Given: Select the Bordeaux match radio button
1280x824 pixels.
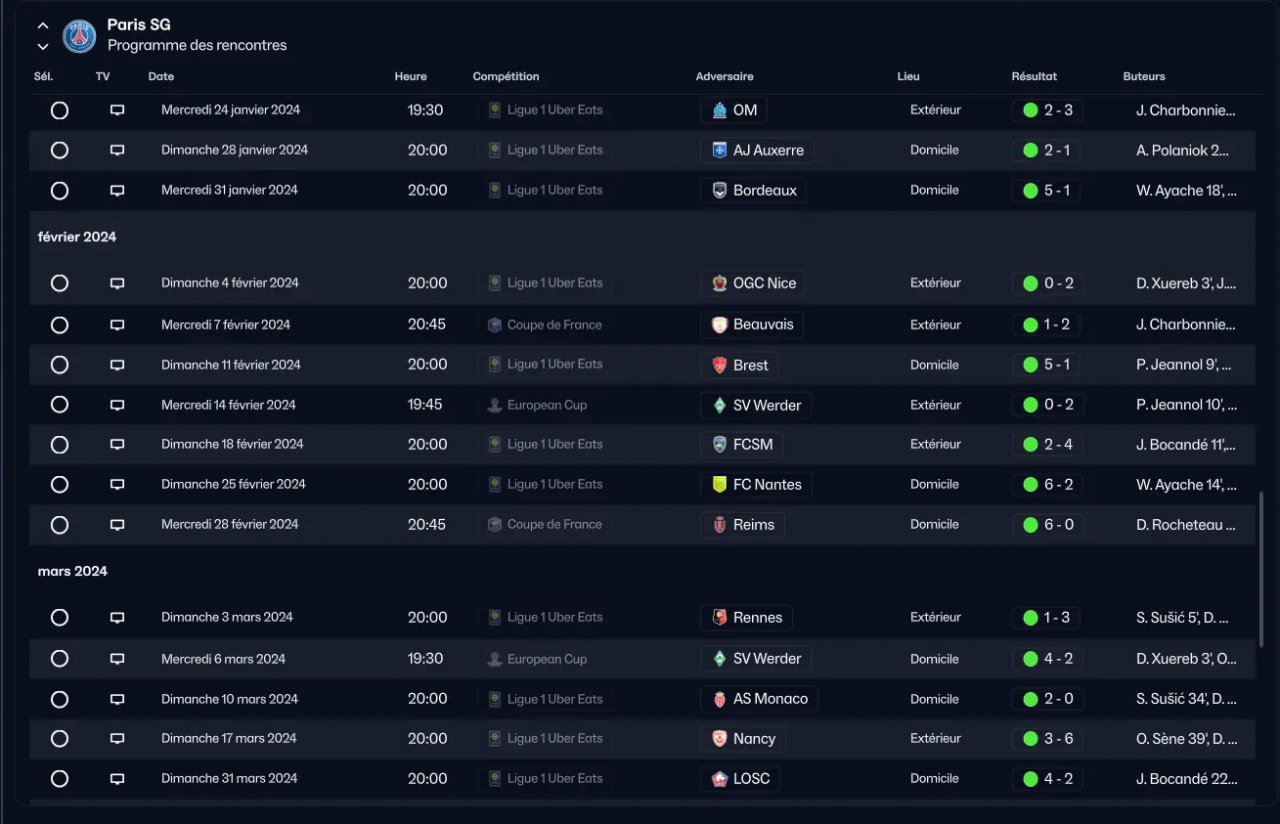Looking at the screenshot, I should tap(60, 190).
